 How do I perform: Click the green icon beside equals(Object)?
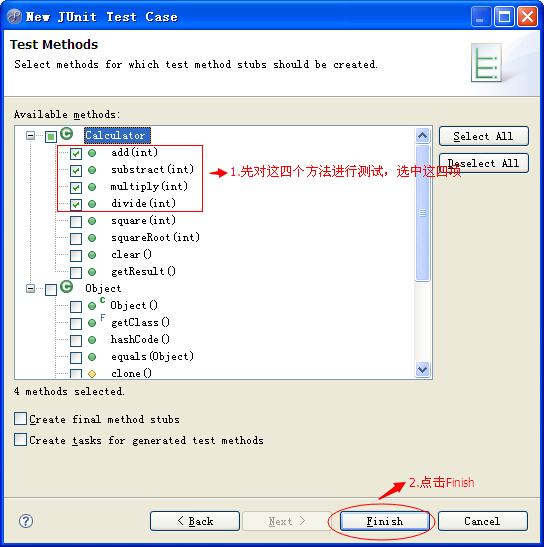click(92, 357)
